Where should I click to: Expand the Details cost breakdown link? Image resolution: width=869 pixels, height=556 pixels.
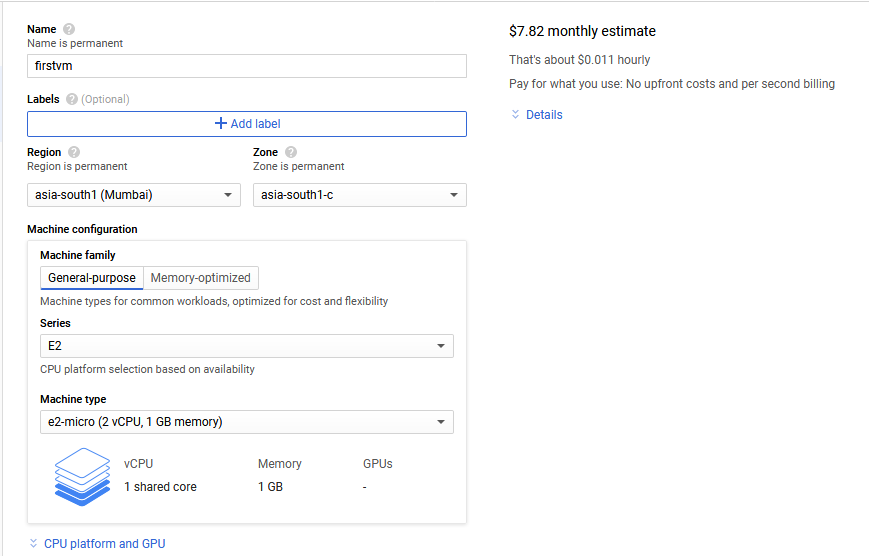[544, 115]
